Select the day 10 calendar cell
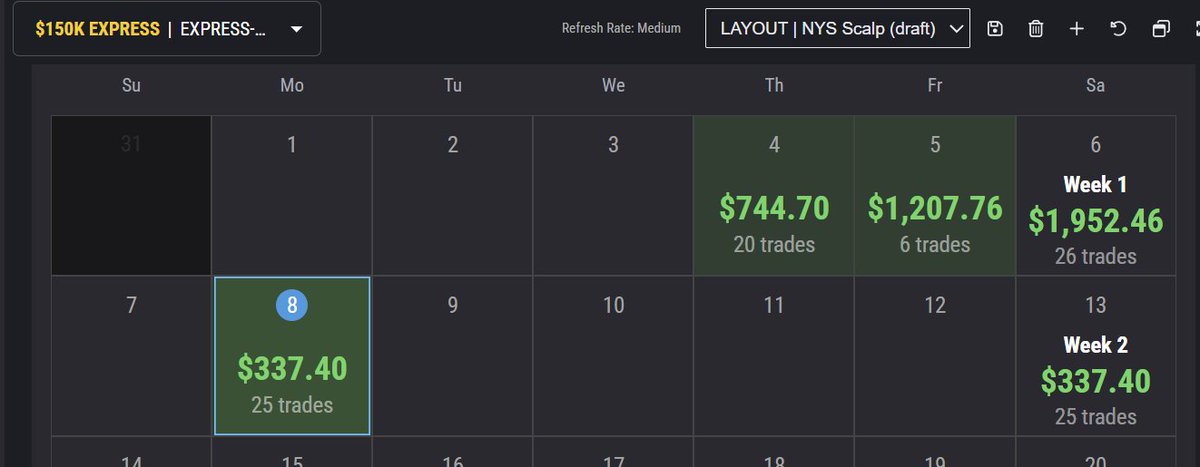This screenshot has height=467, width=1200. tap(613, 356)
